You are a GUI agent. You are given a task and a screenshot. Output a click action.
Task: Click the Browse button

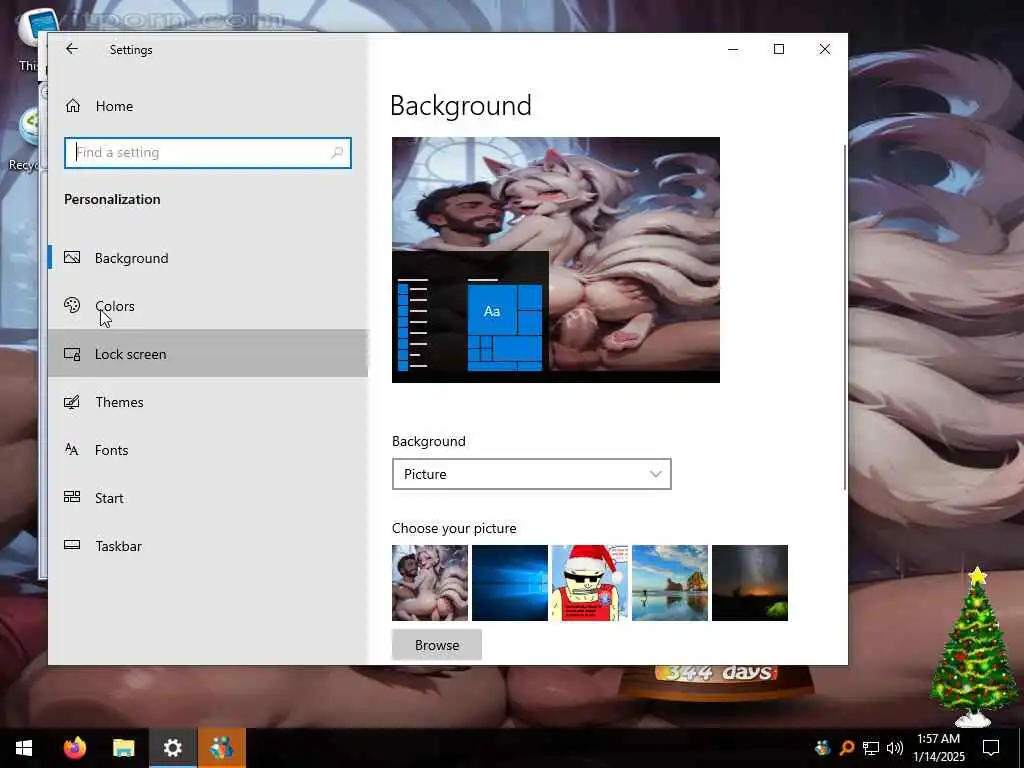pyautogui.click(x=437, y=645)
